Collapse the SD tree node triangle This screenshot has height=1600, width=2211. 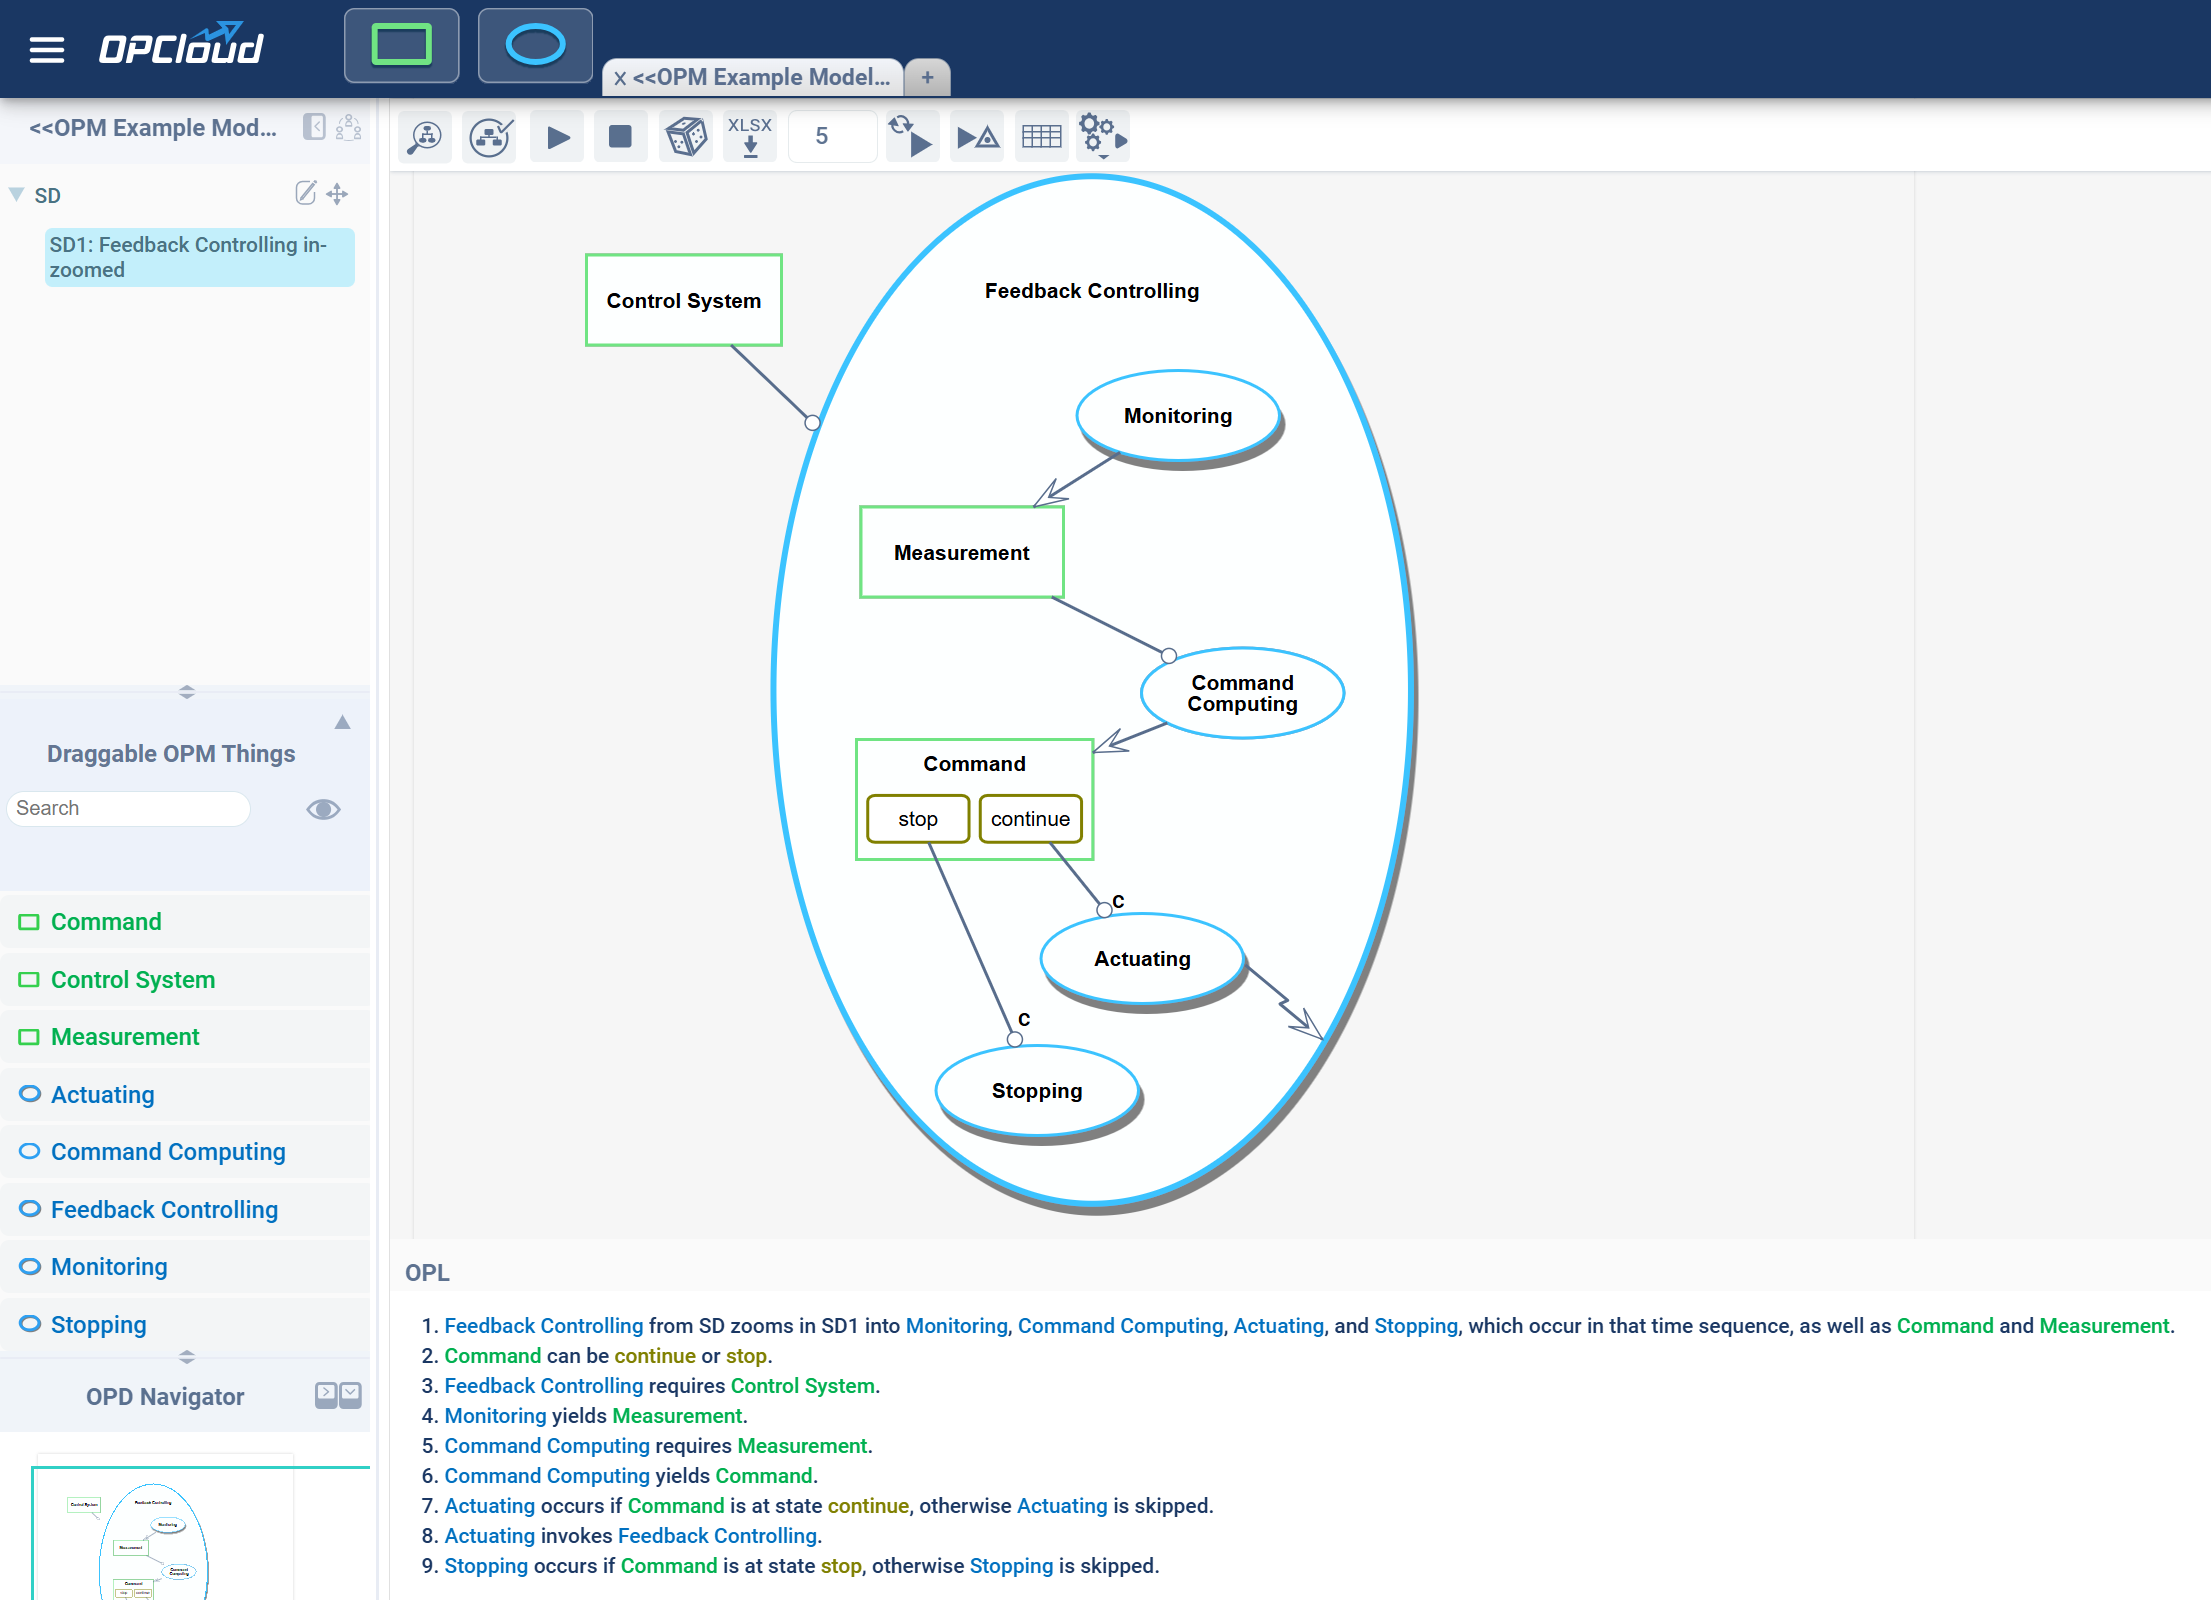[16, 194]
